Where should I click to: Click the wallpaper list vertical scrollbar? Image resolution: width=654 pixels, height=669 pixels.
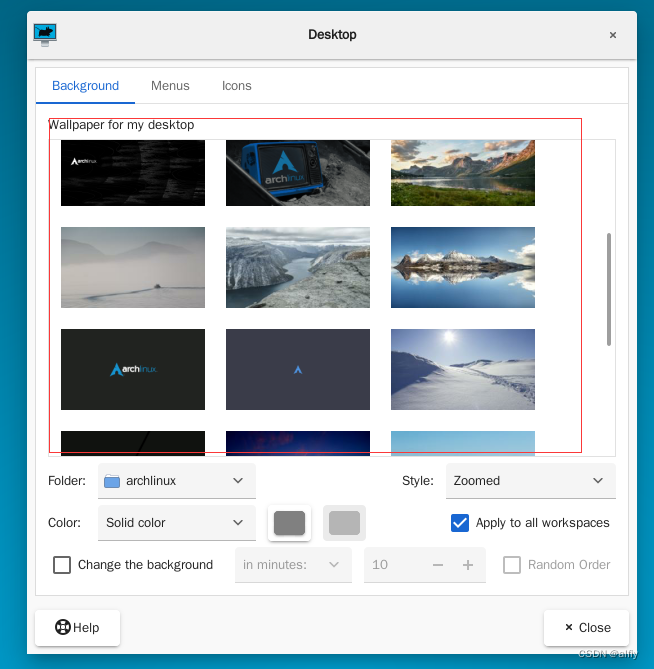(x=609, y=289)
